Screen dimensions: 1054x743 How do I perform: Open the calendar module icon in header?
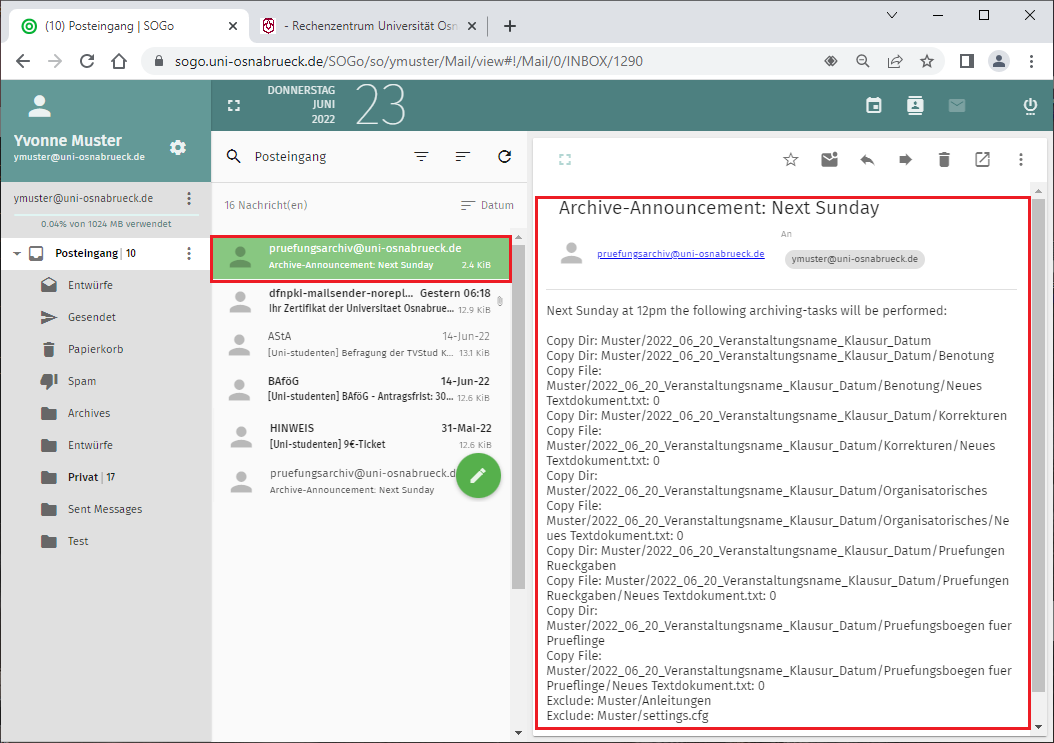point(874,106)
